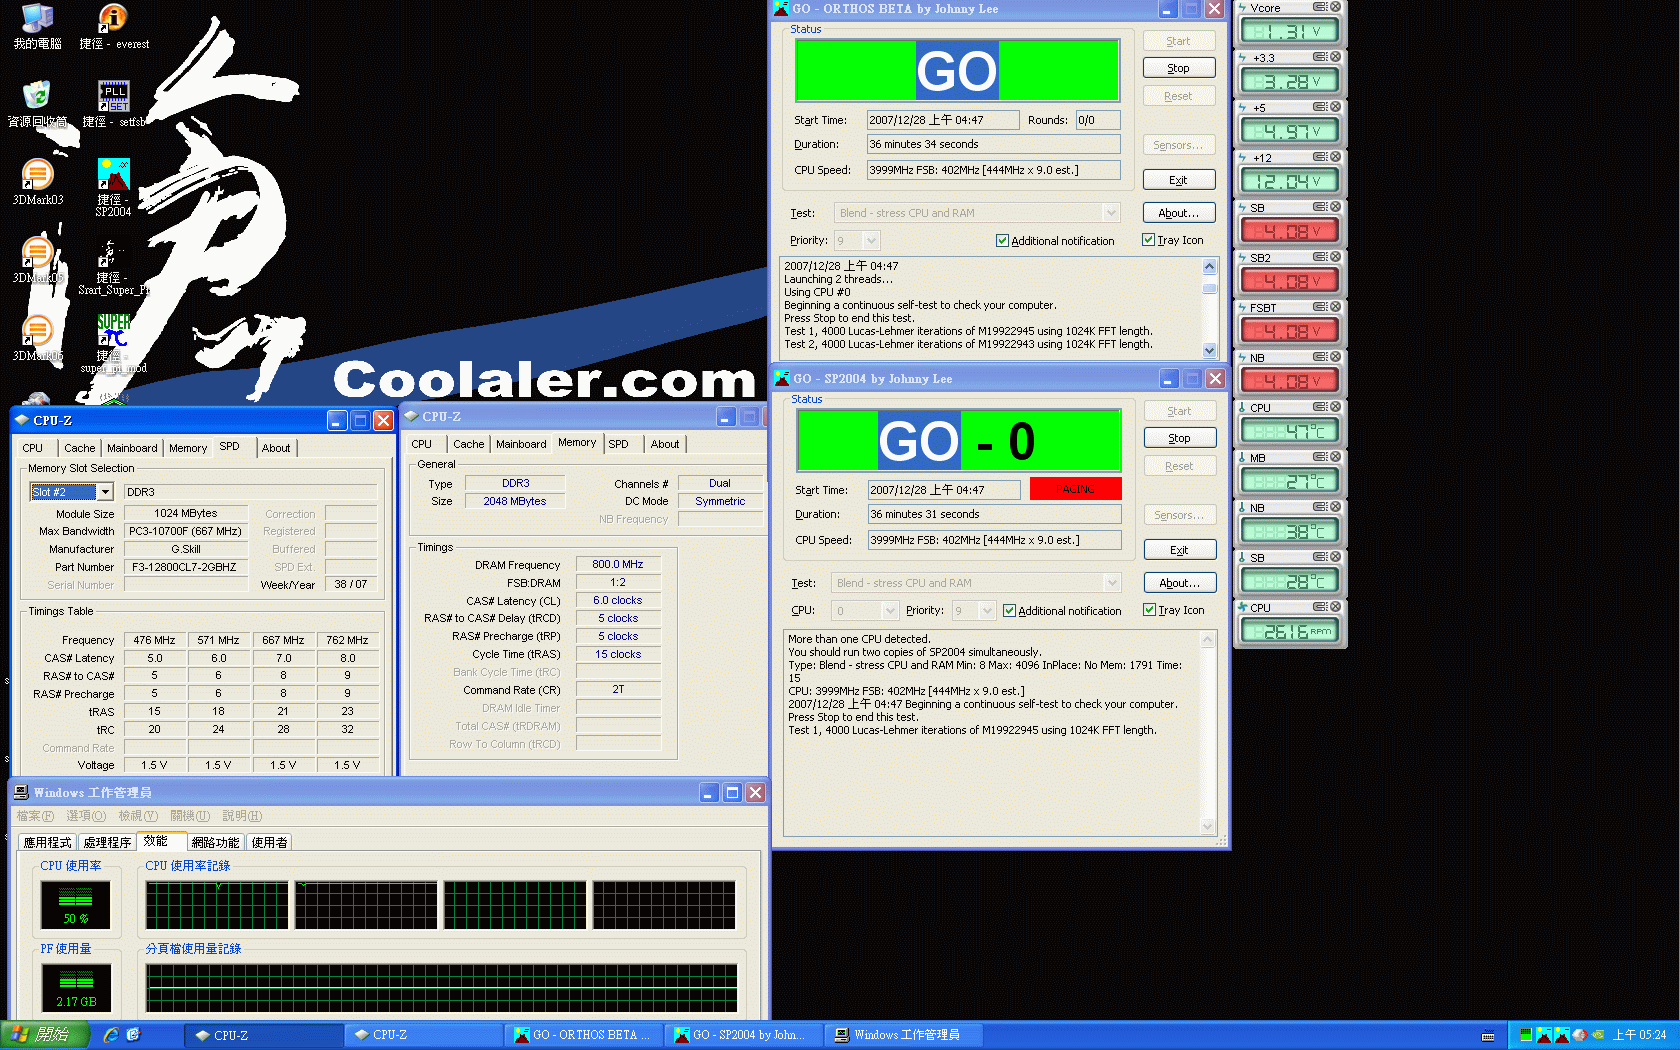Switch to SP2004 taskbar button

coord(744,1035)
